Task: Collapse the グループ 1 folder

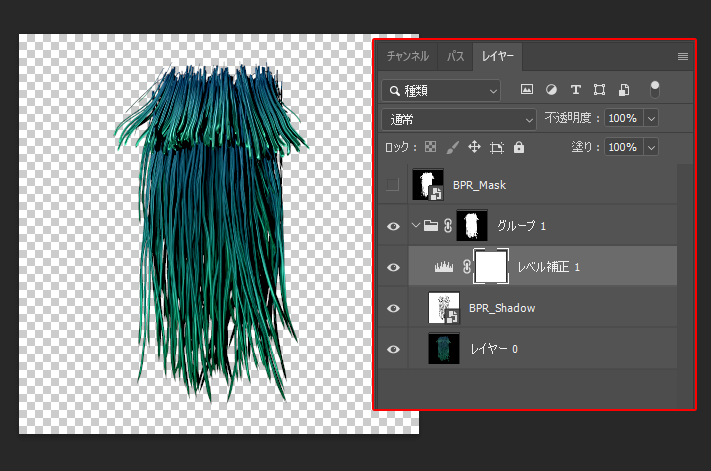Action: [x=415, y=226]
